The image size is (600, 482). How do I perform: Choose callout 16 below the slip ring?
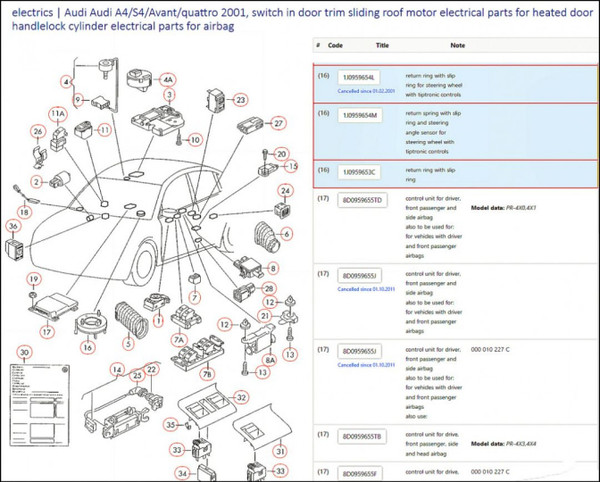(88, 347)
